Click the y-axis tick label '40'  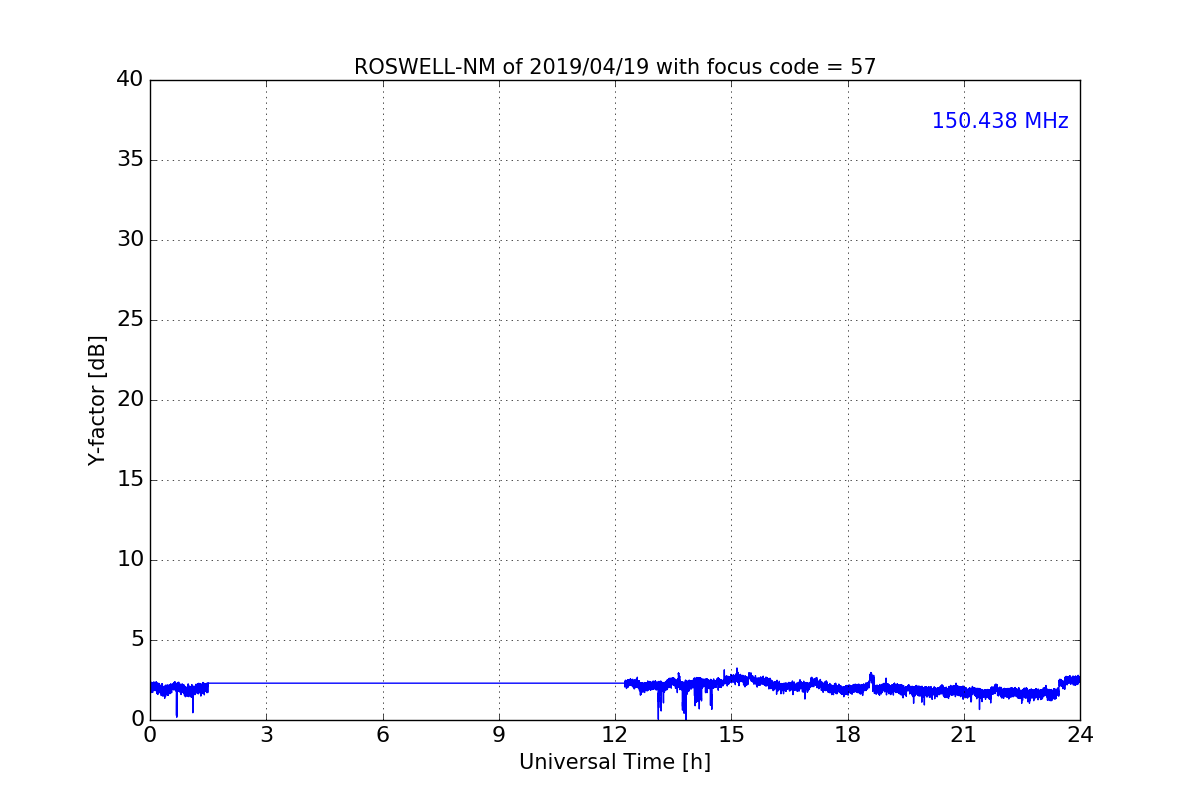[130, 79]
